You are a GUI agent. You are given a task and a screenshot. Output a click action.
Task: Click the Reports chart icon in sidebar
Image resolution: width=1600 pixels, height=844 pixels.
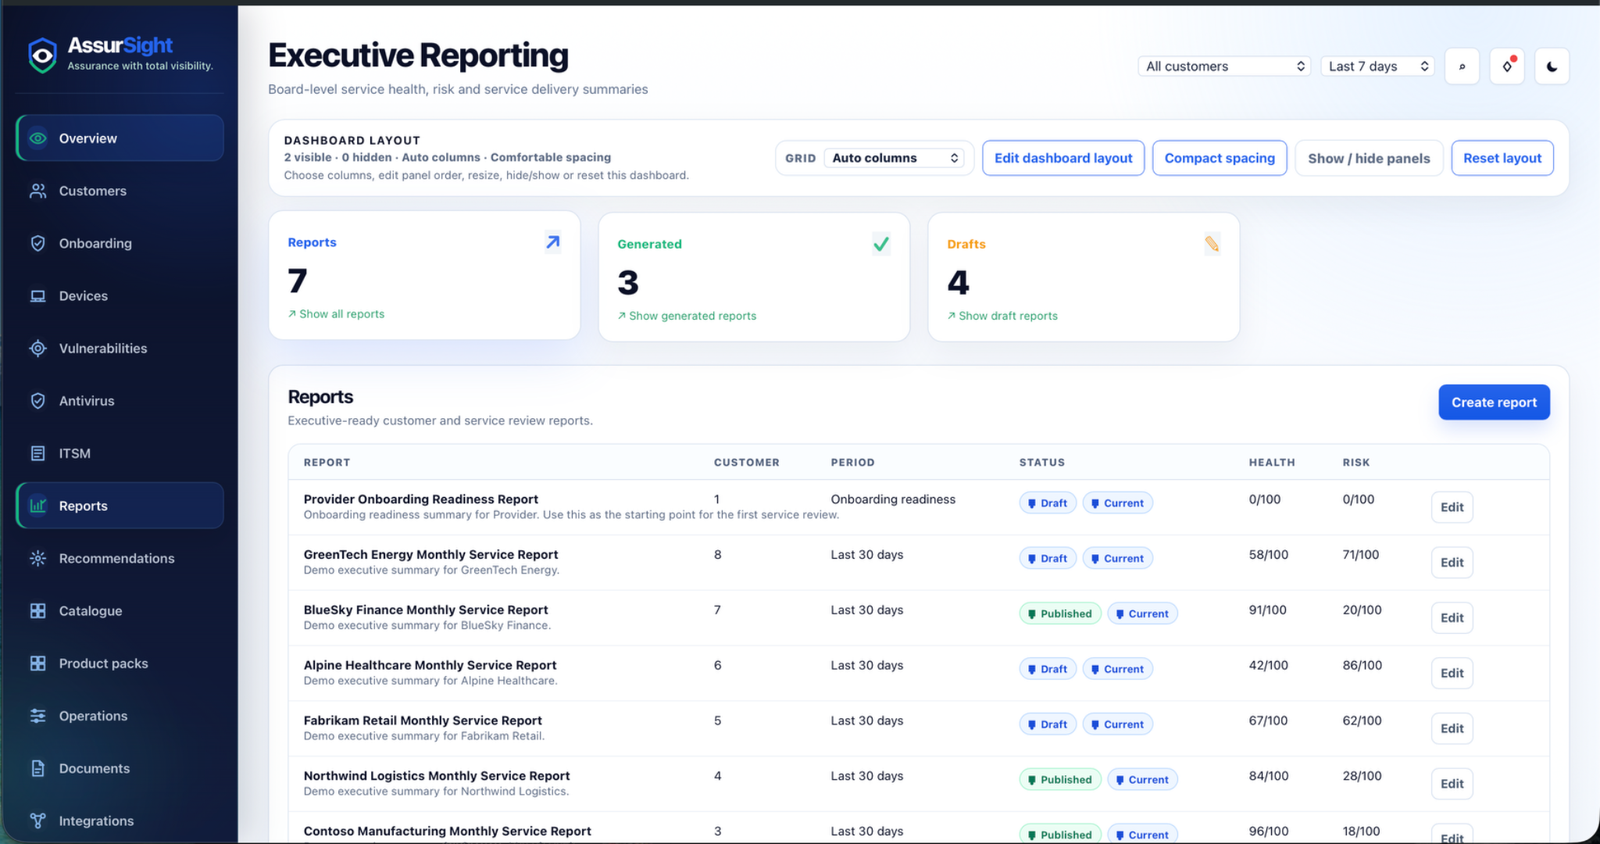click(x=38, y=506)
